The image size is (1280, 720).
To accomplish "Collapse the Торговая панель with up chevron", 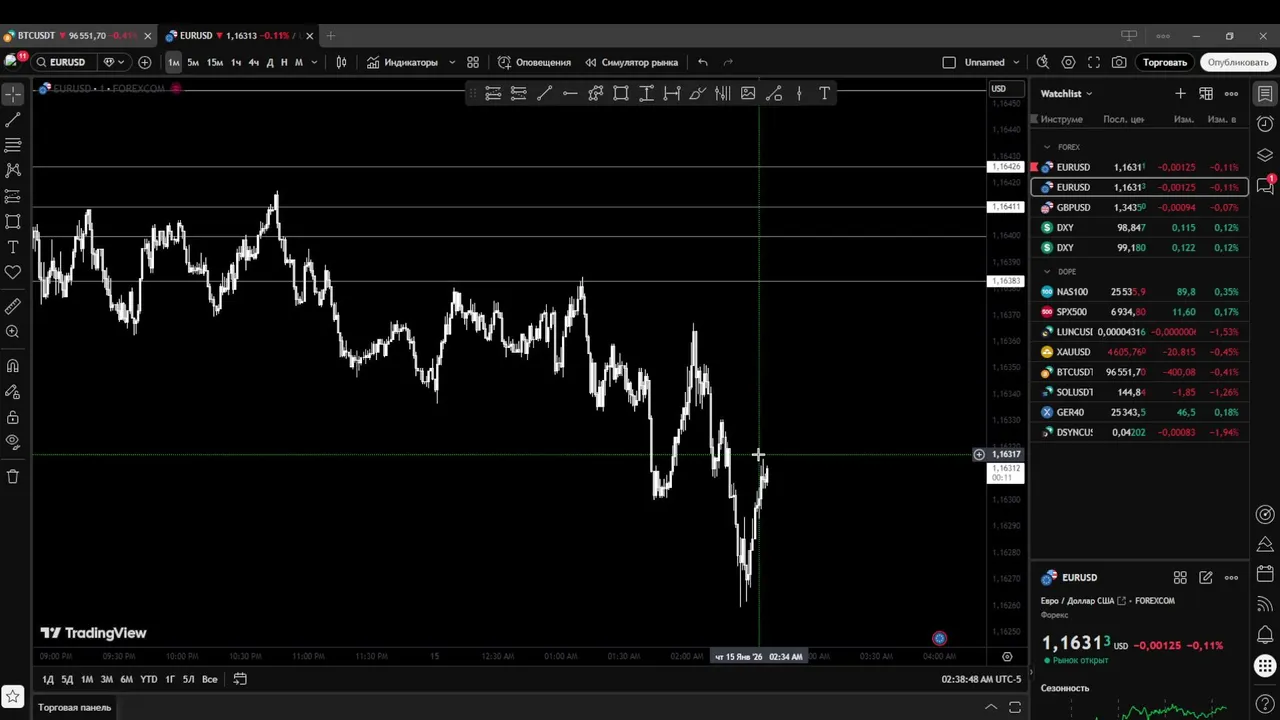I will coord(991,707).
